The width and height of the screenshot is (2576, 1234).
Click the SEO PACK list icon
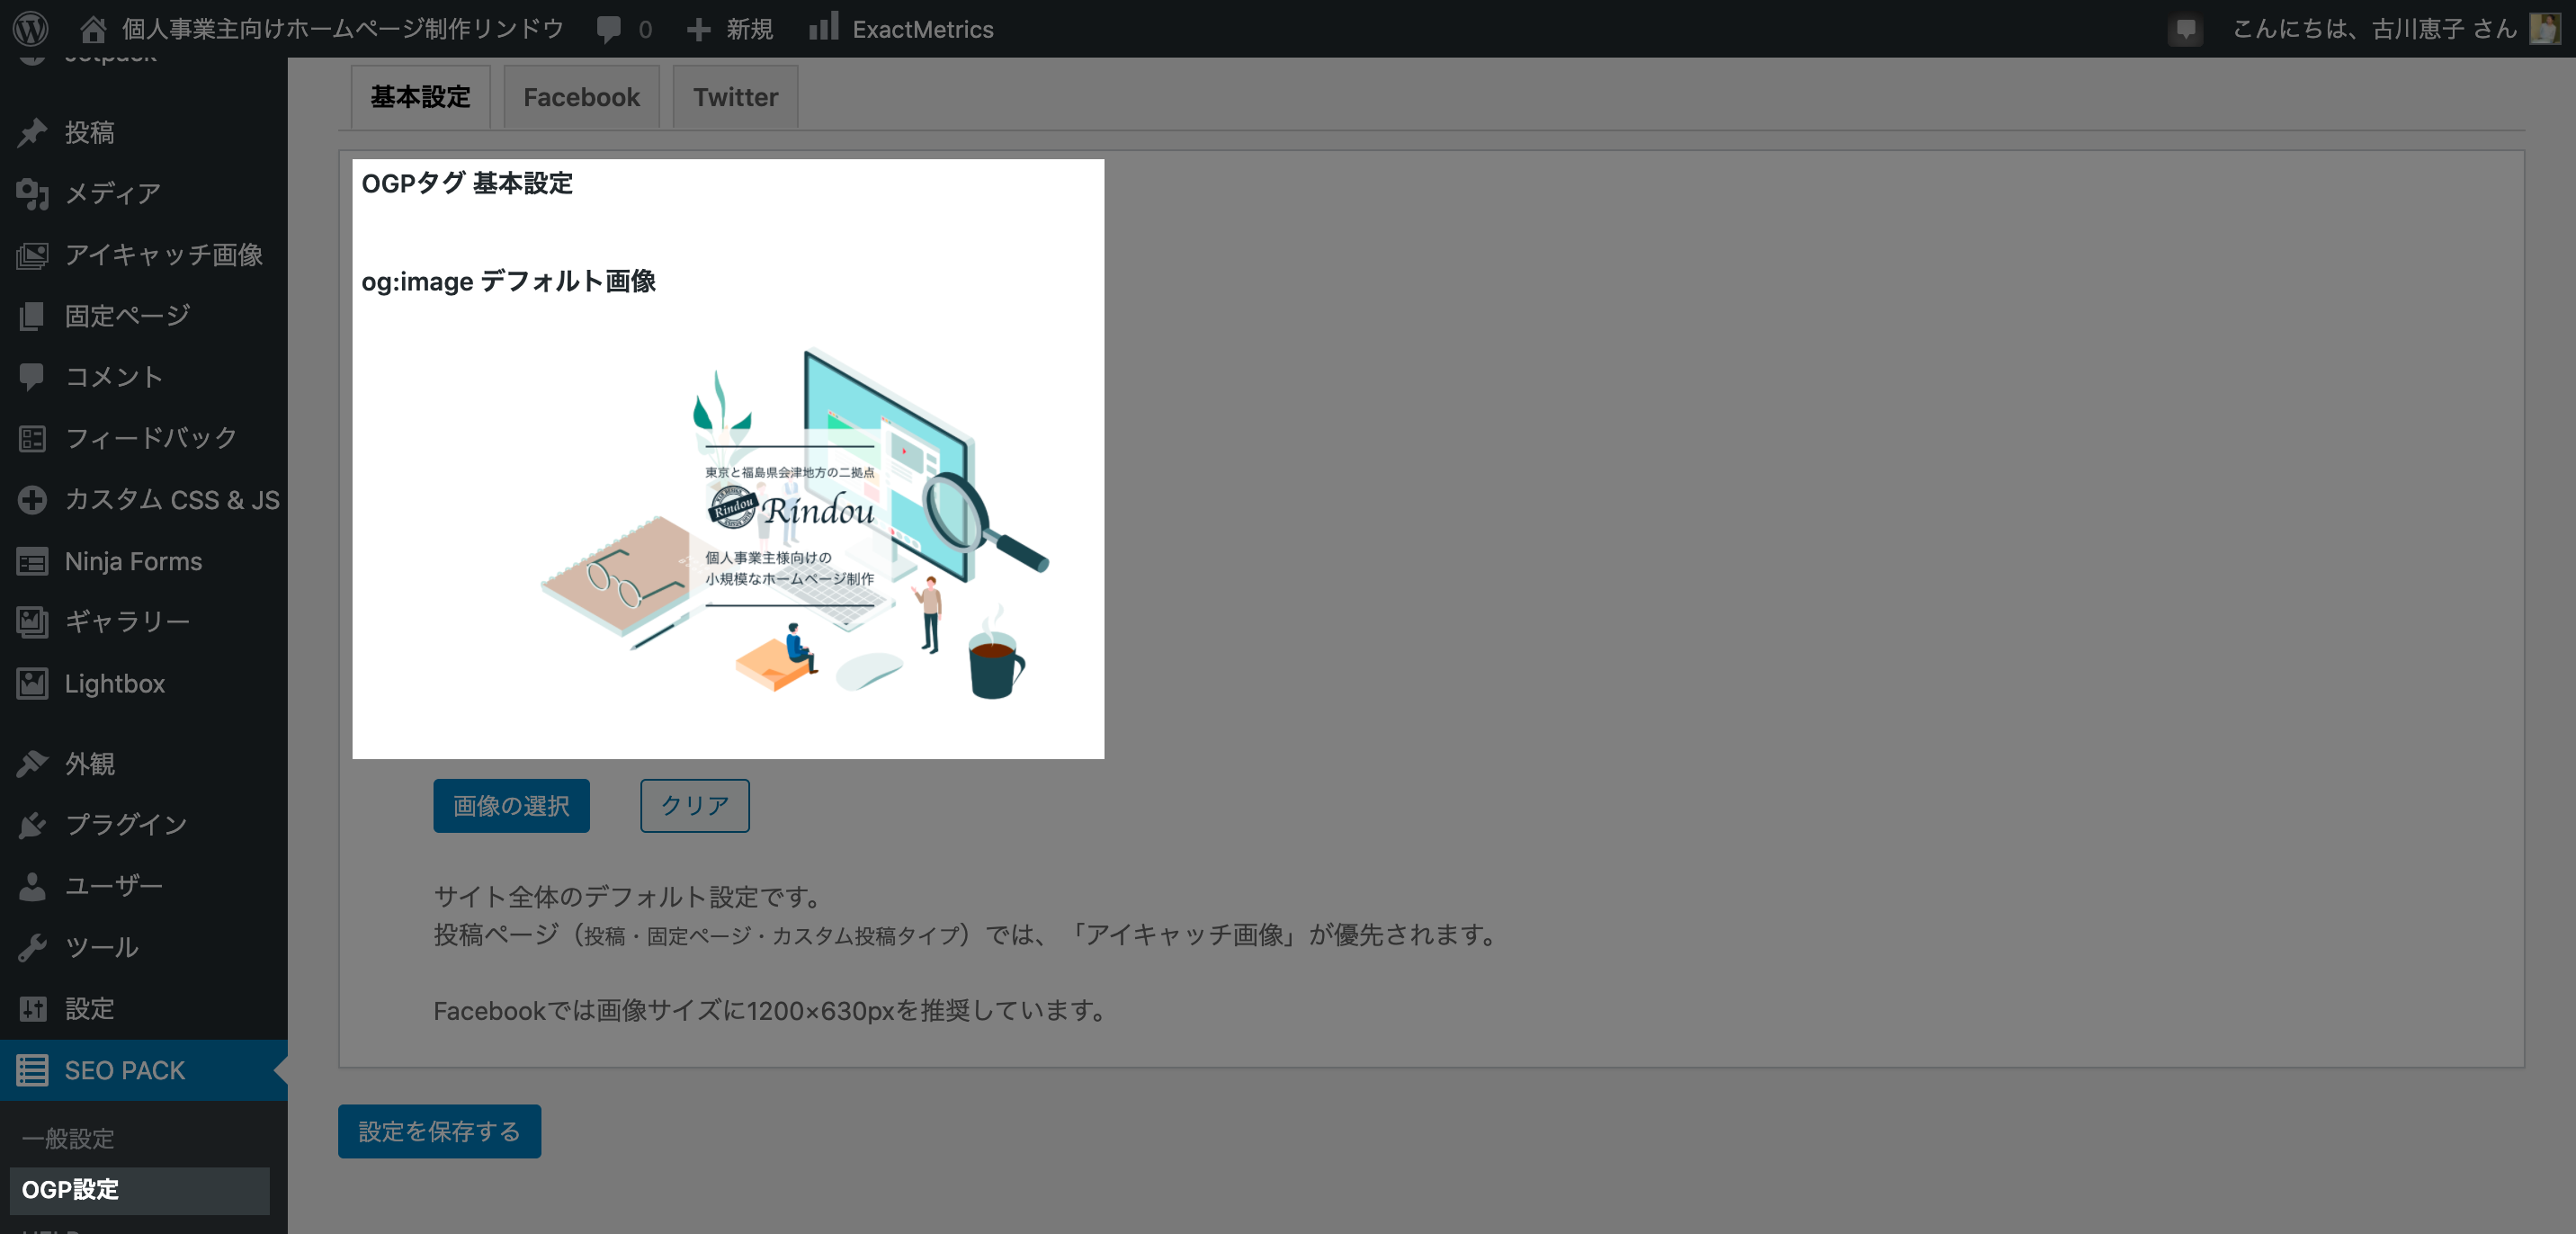click(x=32, y=1070)
